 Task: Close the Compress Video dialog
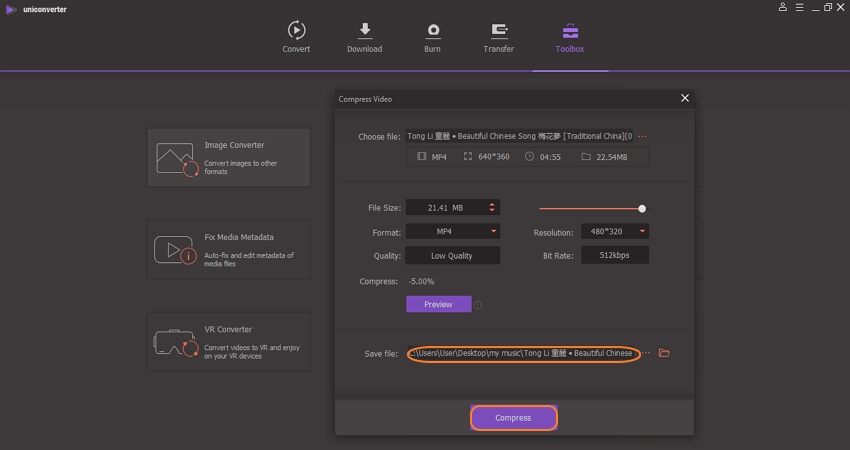click(x=685, y=98)
